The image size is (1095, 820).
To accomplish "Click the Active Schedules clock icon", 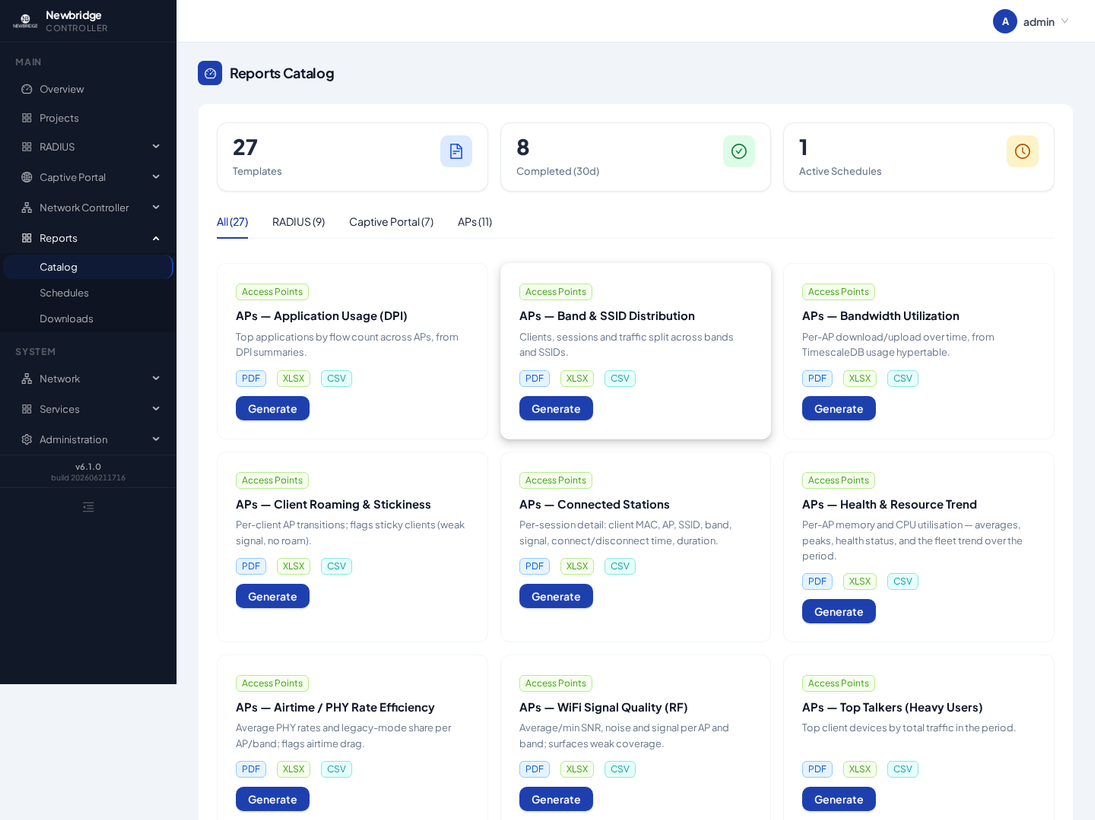I will (1022, 152).
